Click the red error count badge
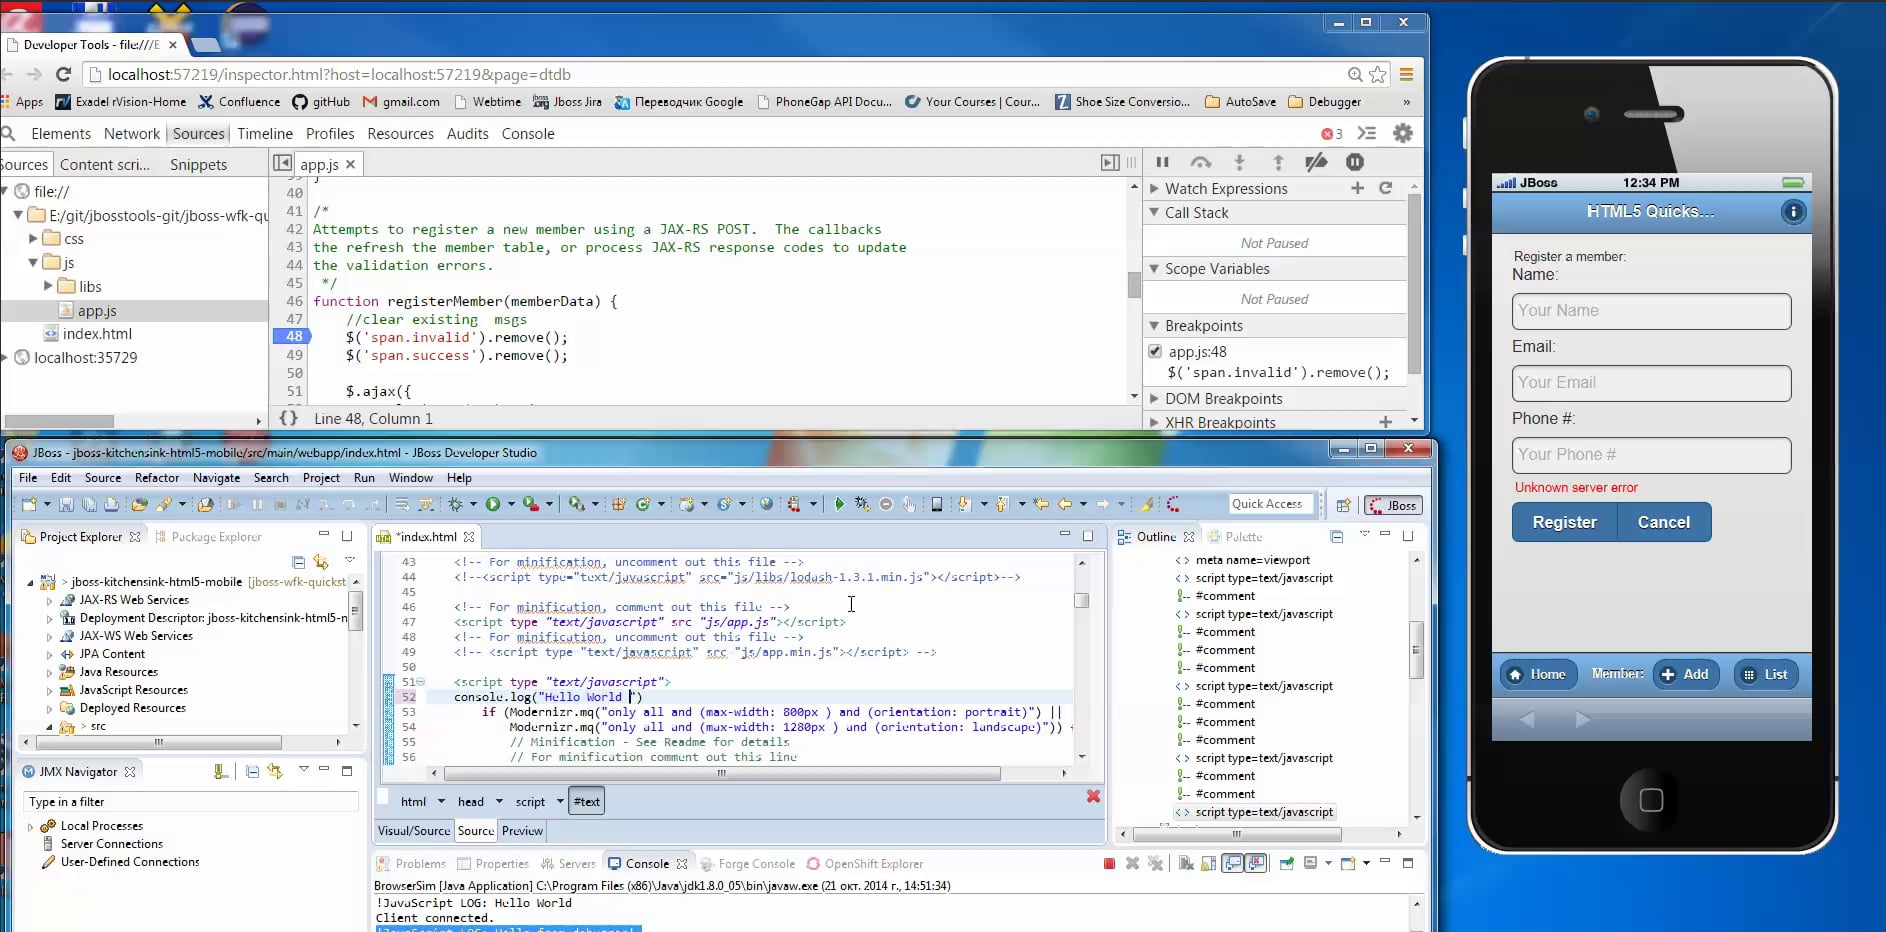This screenshot has width=1886, height=932. (1332, 134)
